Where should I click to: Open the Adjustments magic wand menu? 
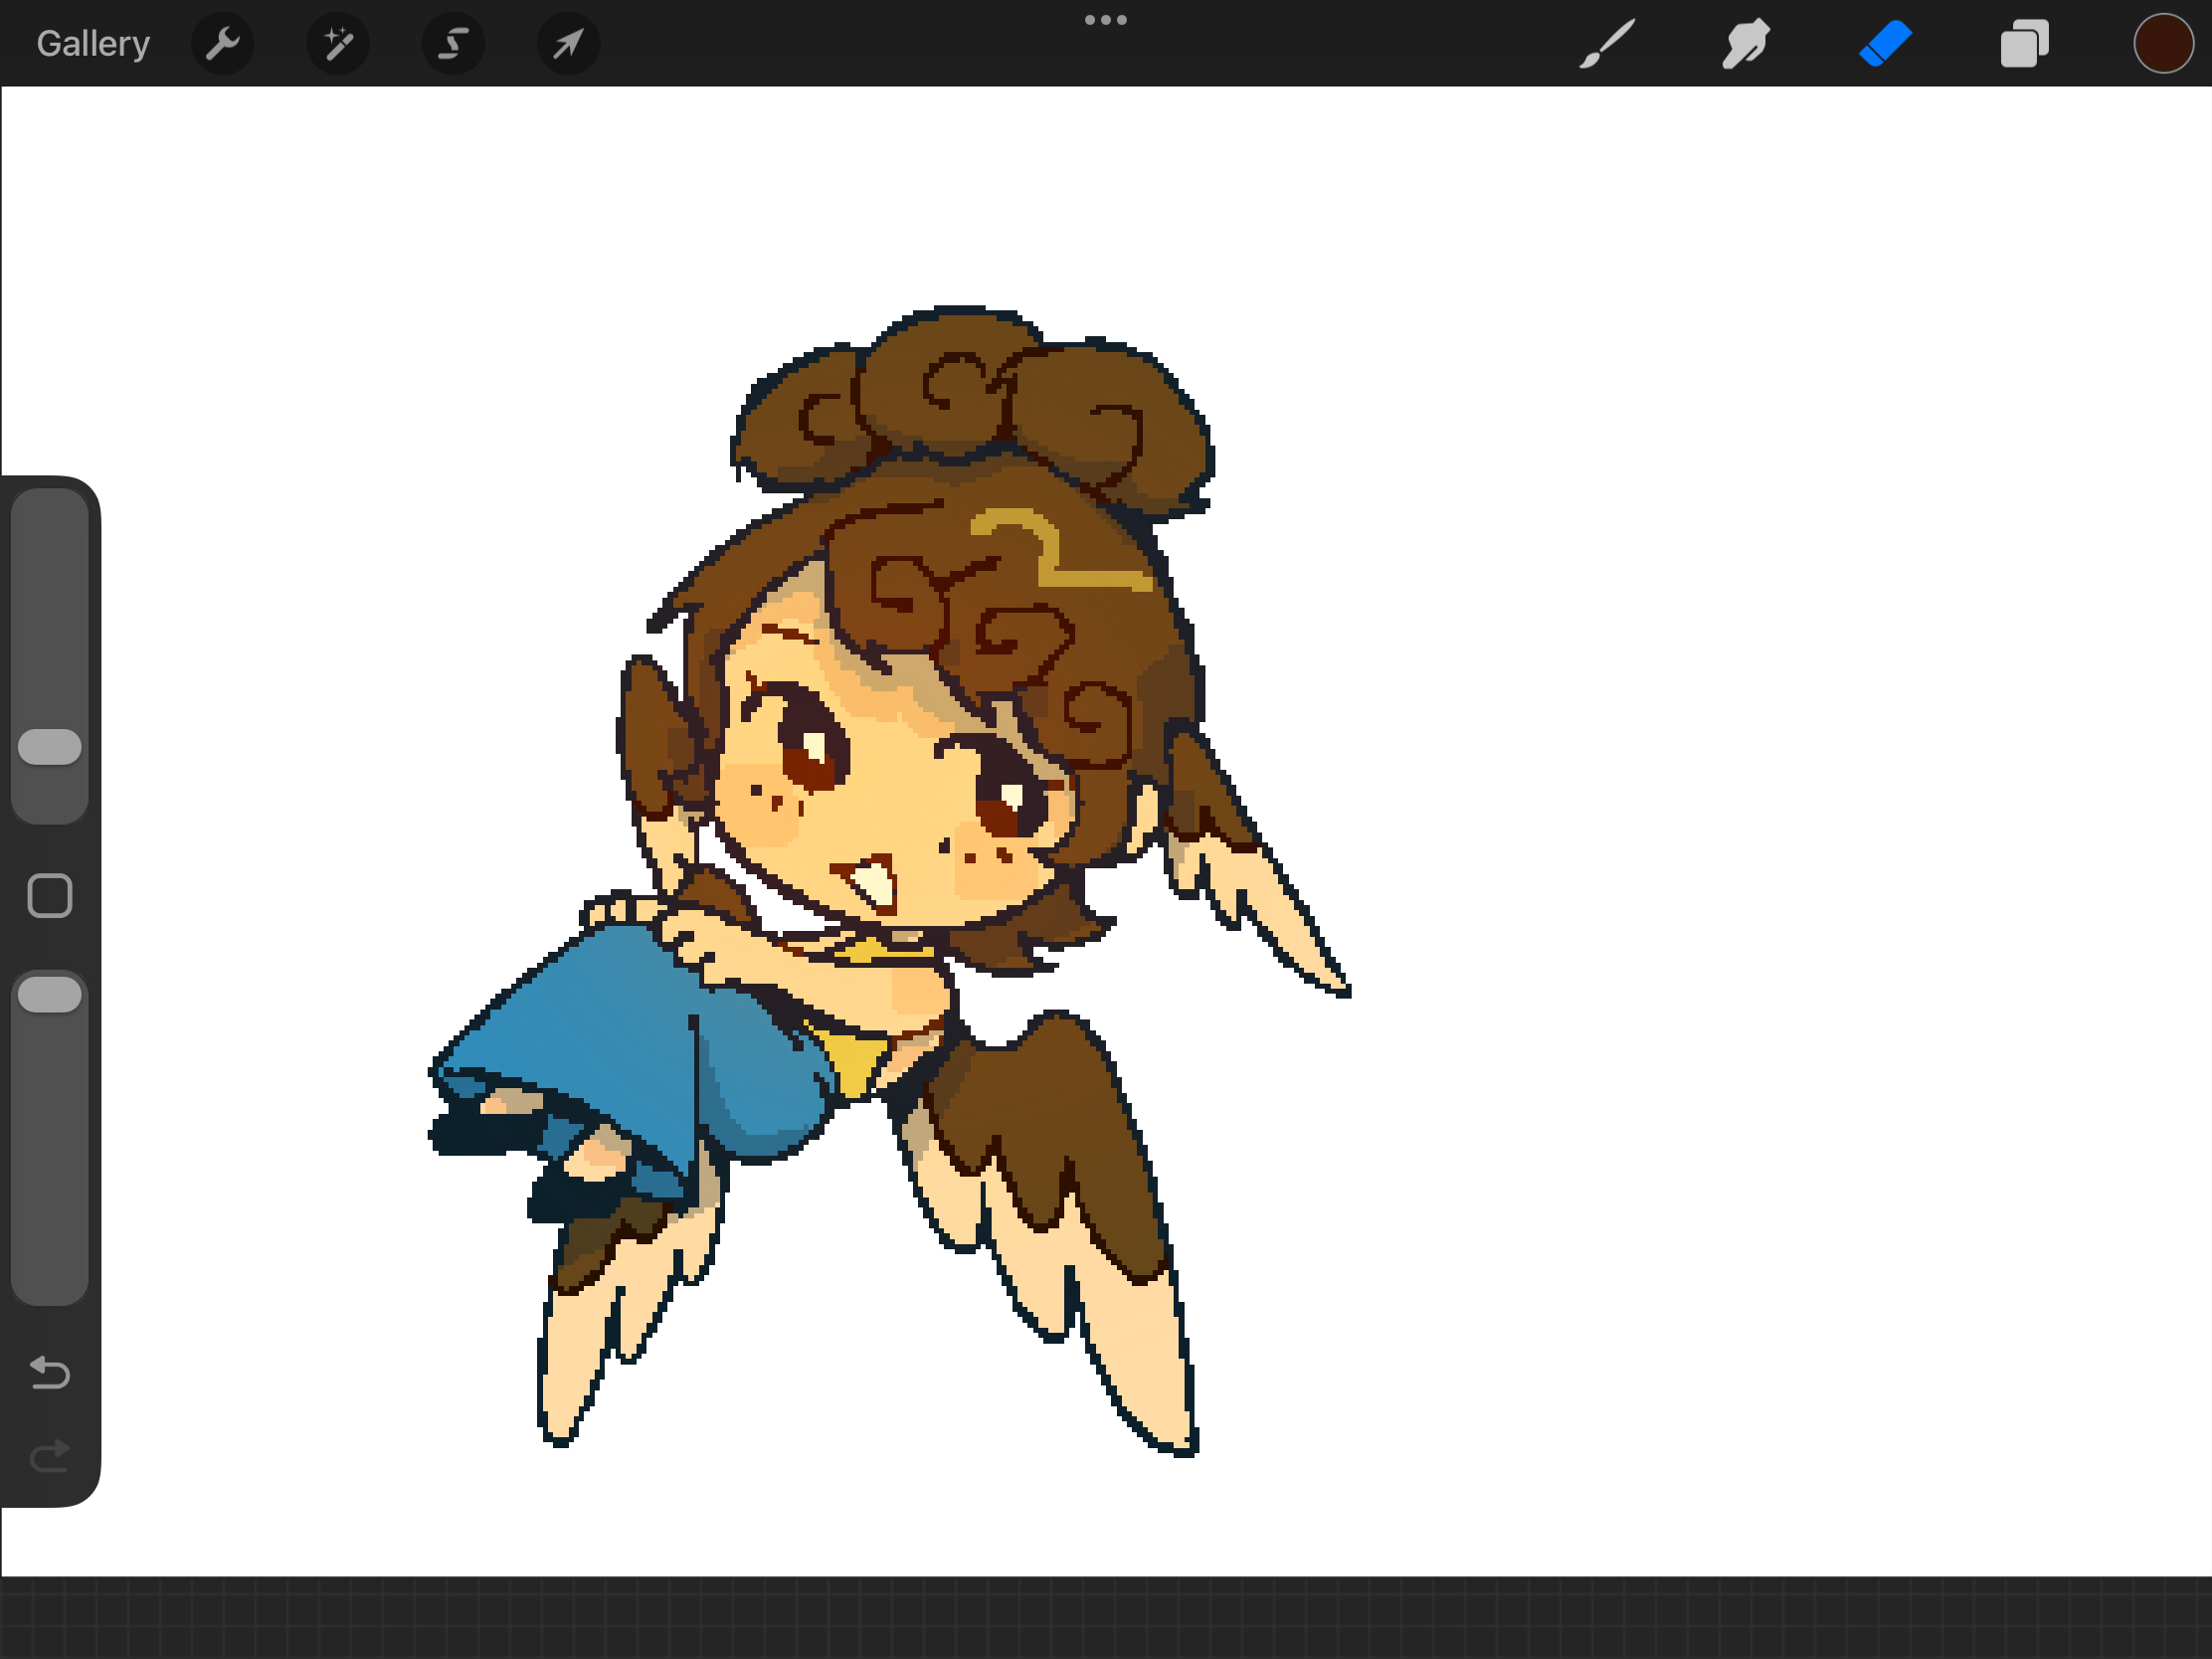(x=338, y=44)
